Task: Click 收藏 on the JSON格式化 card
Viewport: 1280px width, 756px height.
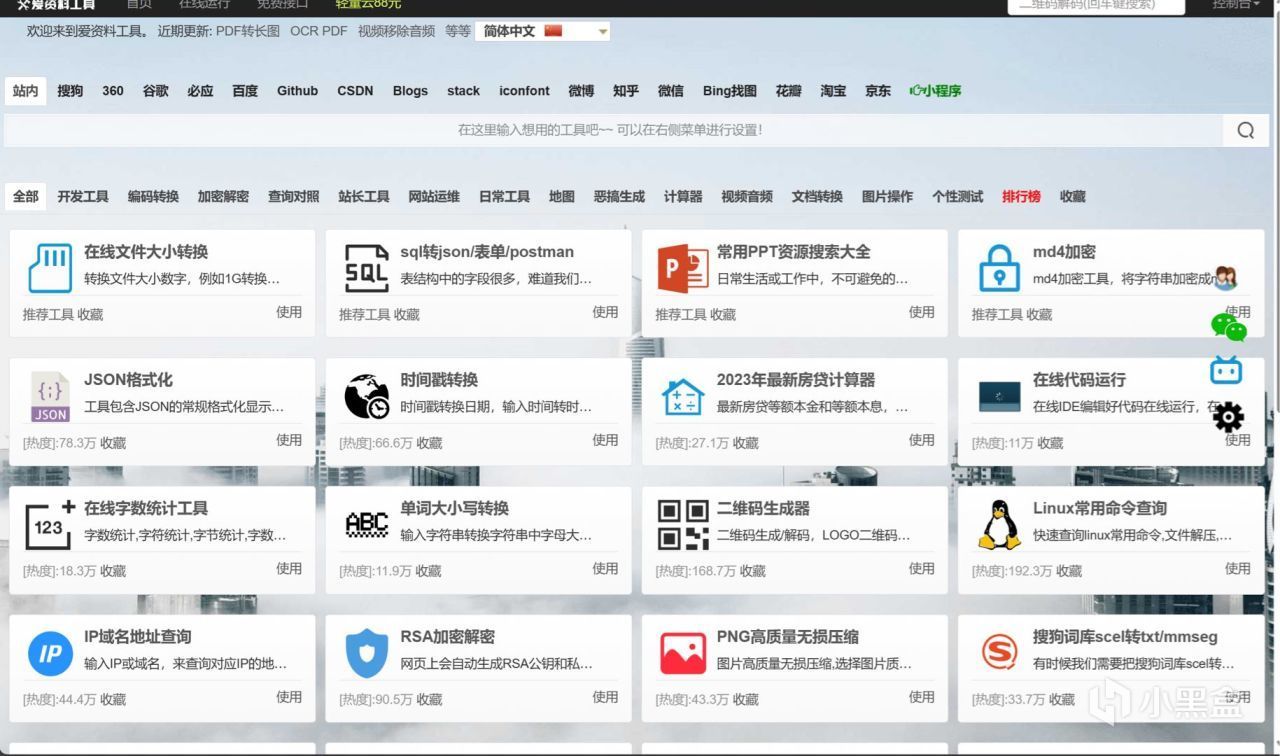Action: tap(113, 443)
